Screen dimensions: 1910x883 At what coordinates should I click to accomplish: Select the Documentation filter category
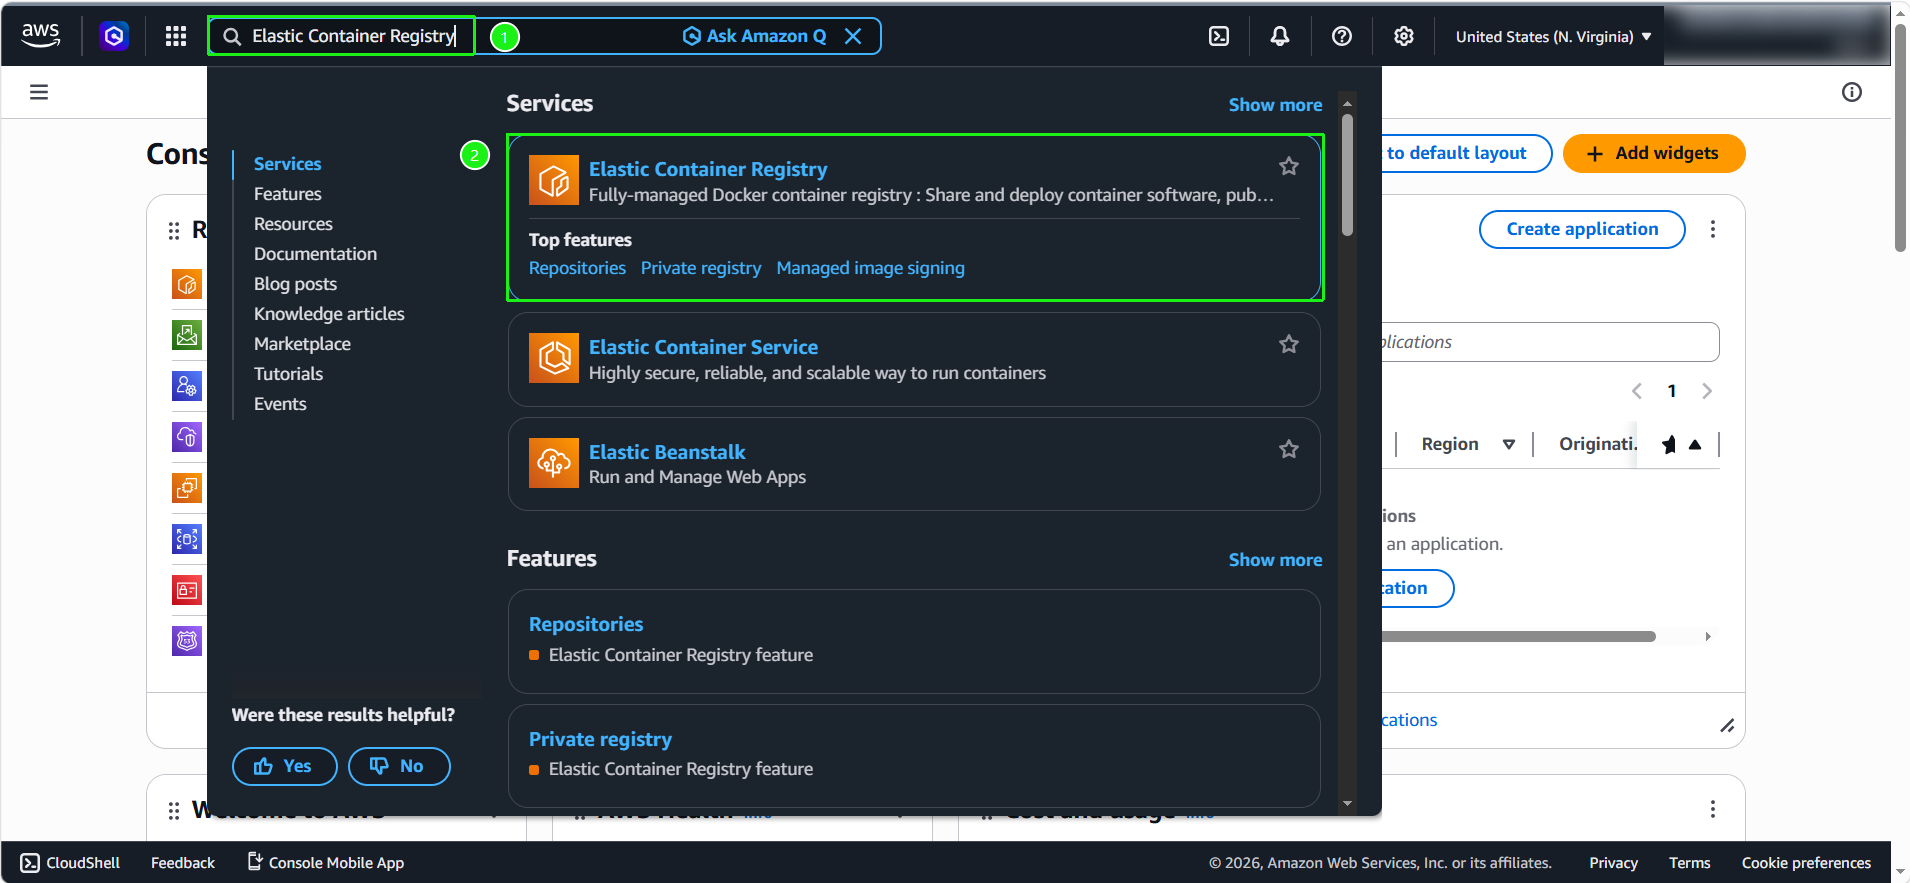(x=315, y=254)
